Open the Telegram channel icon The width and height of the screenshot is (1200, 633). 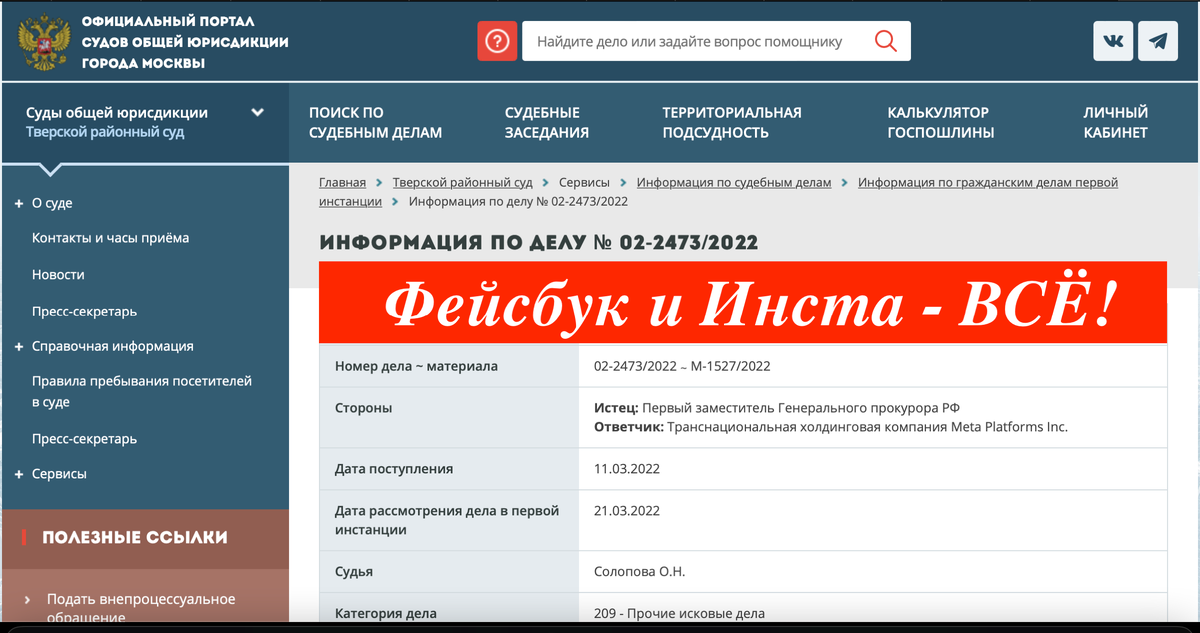(1158, 41)
